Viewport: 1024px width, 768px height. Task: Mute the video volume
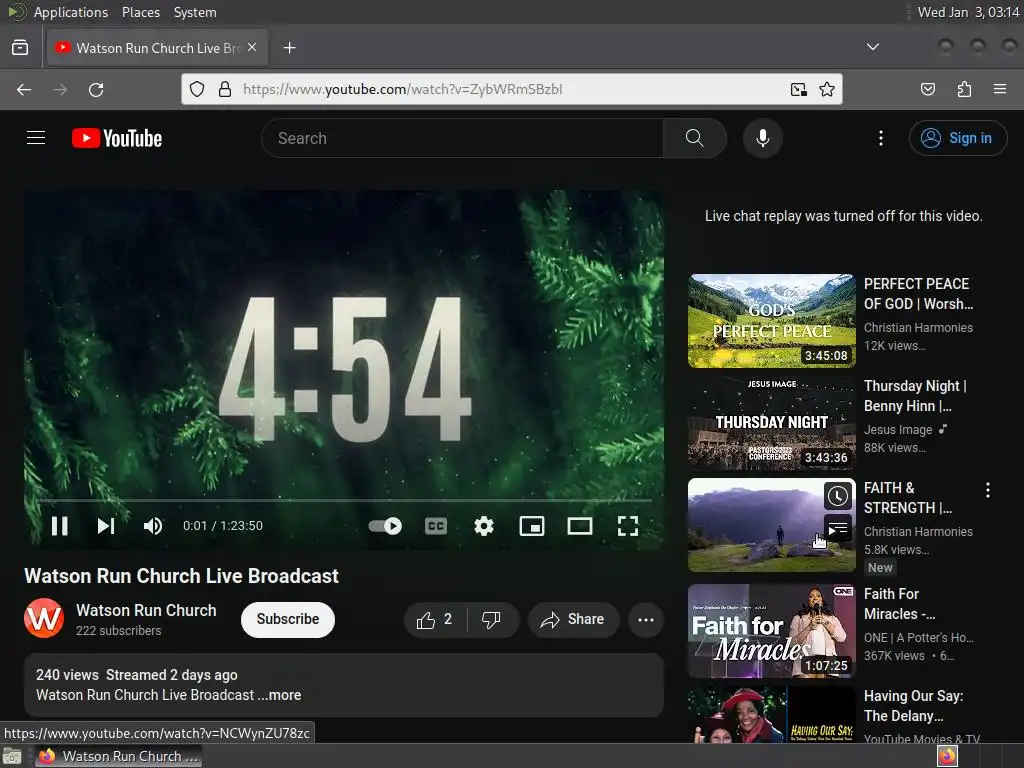153,526
